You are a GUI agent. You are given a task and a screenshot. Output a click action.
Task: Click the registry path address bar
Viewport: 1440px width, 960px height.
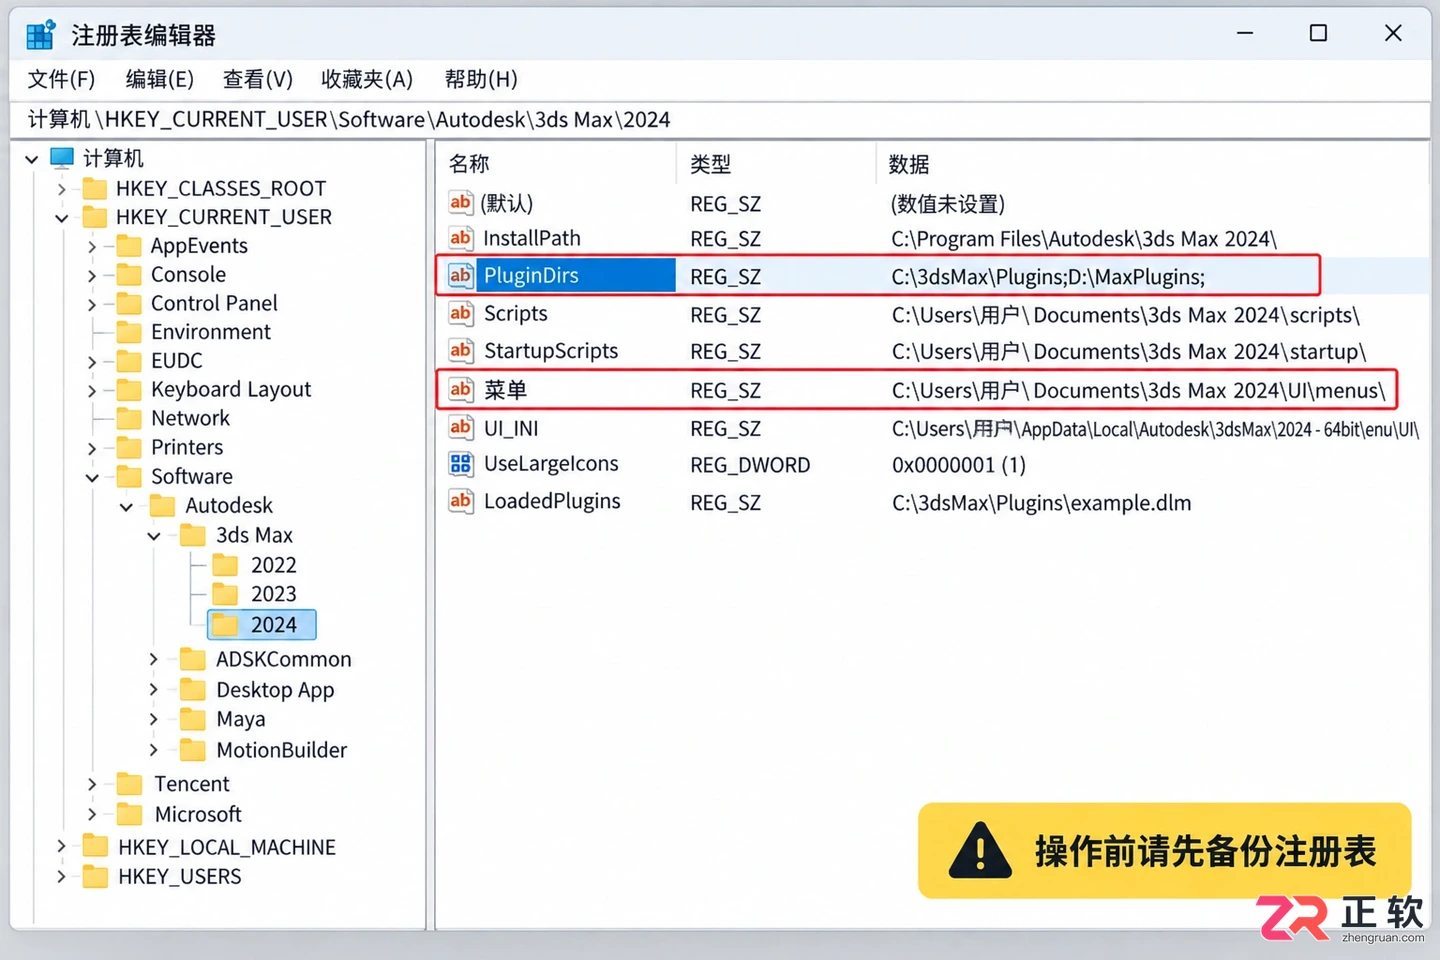pos(720,120)
